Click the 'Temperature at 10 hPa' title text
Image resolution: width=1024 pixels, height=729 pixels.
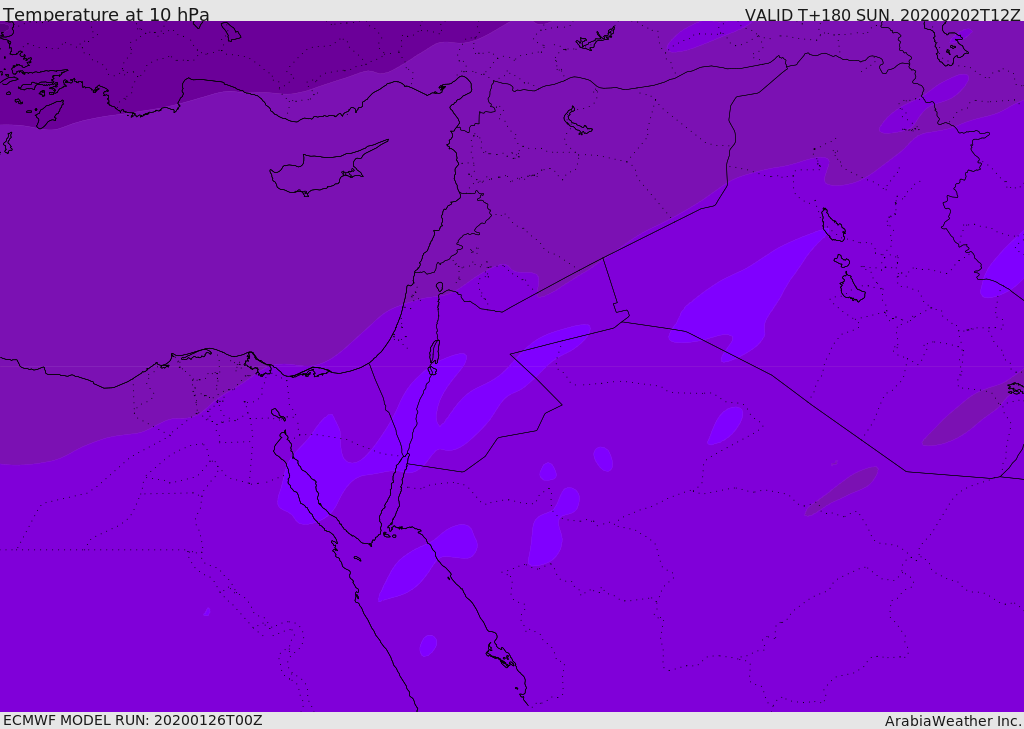(x=106, y=14)
